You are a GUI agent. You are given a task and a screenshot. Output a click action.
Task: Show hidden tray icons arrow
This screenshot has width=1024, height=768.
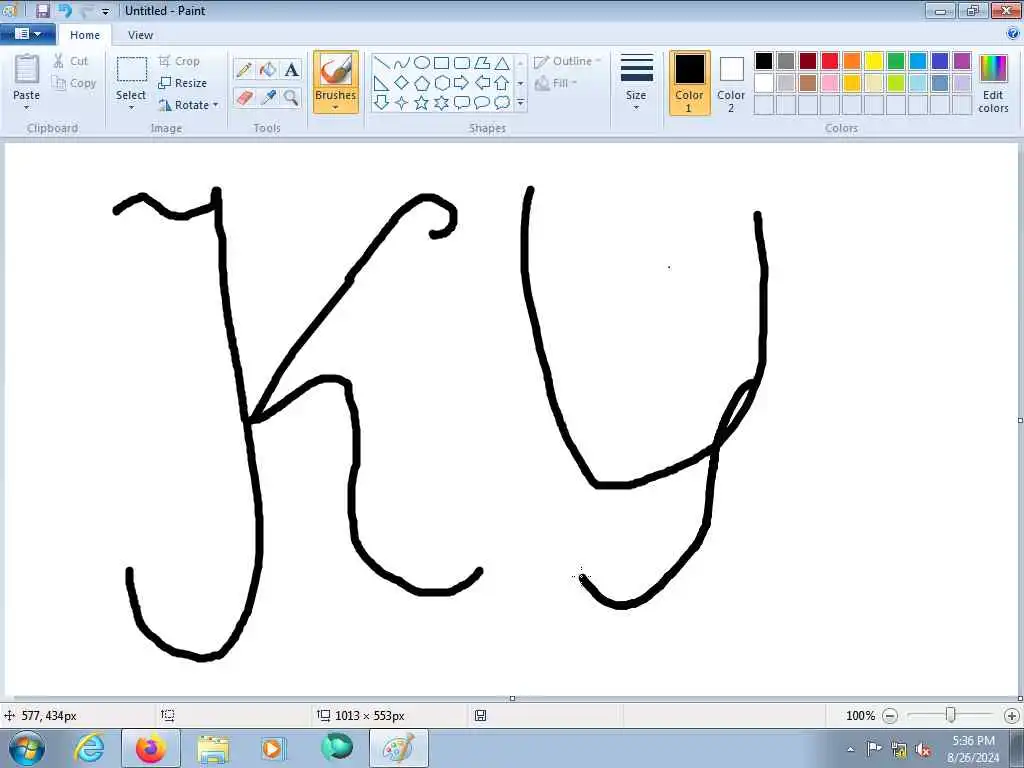coord(850,750)
